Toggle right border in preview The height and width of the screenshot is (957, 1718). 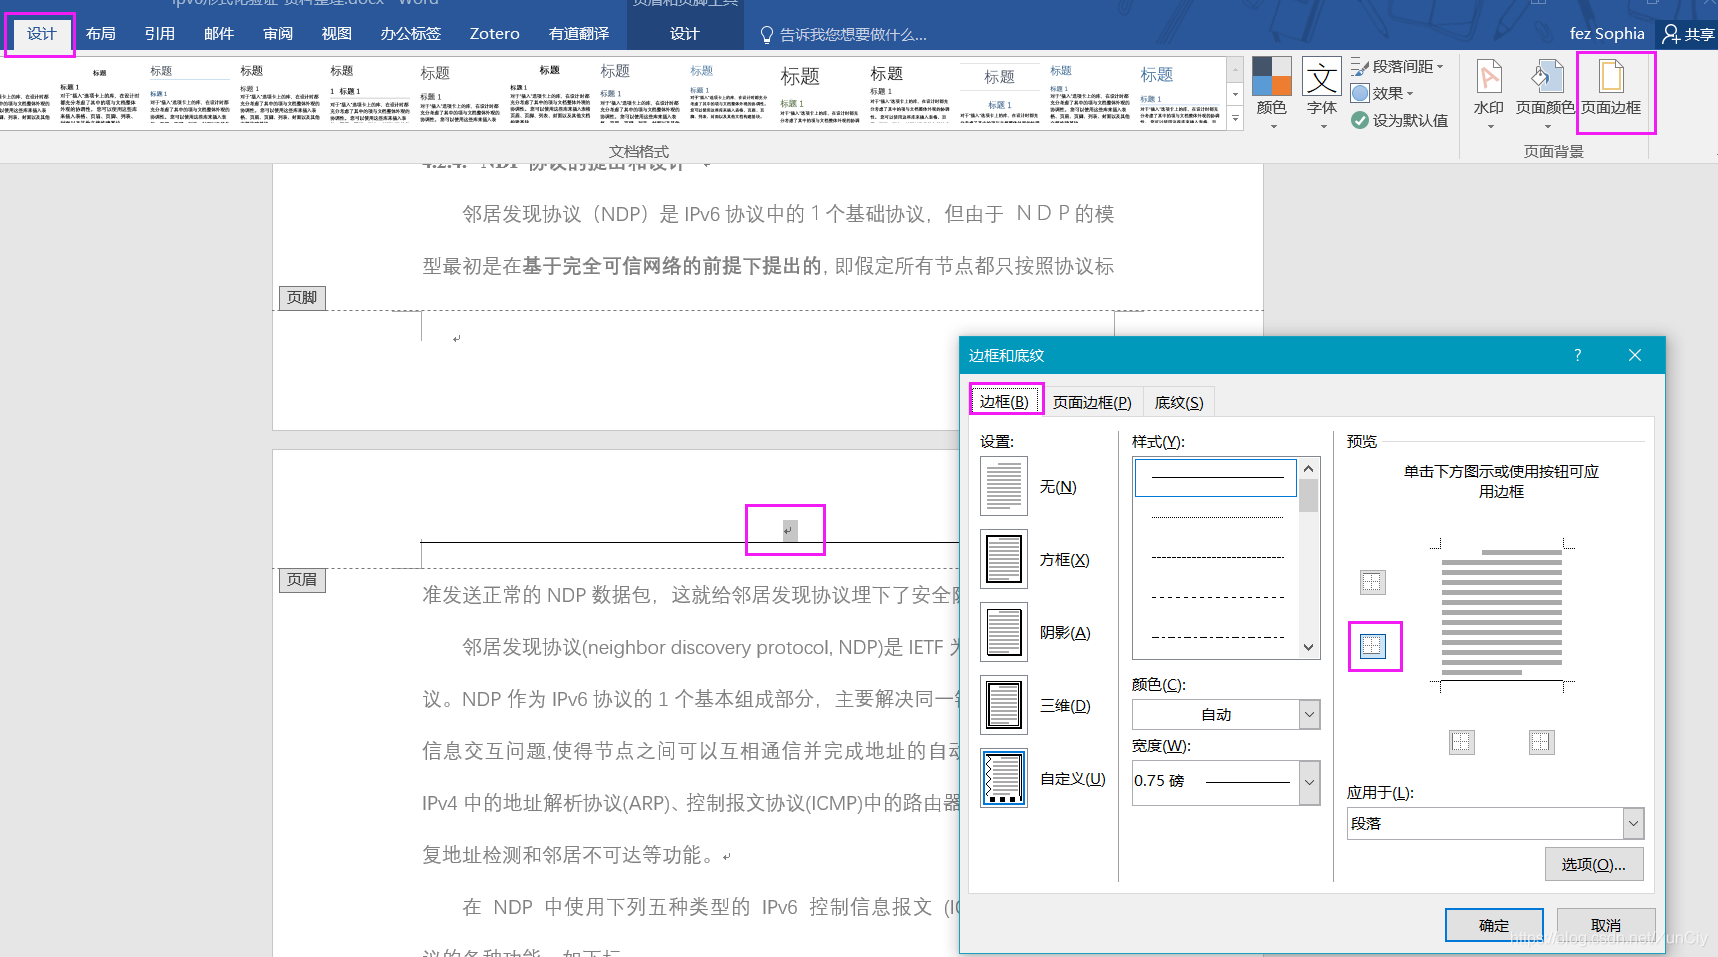pos(1541,742)
